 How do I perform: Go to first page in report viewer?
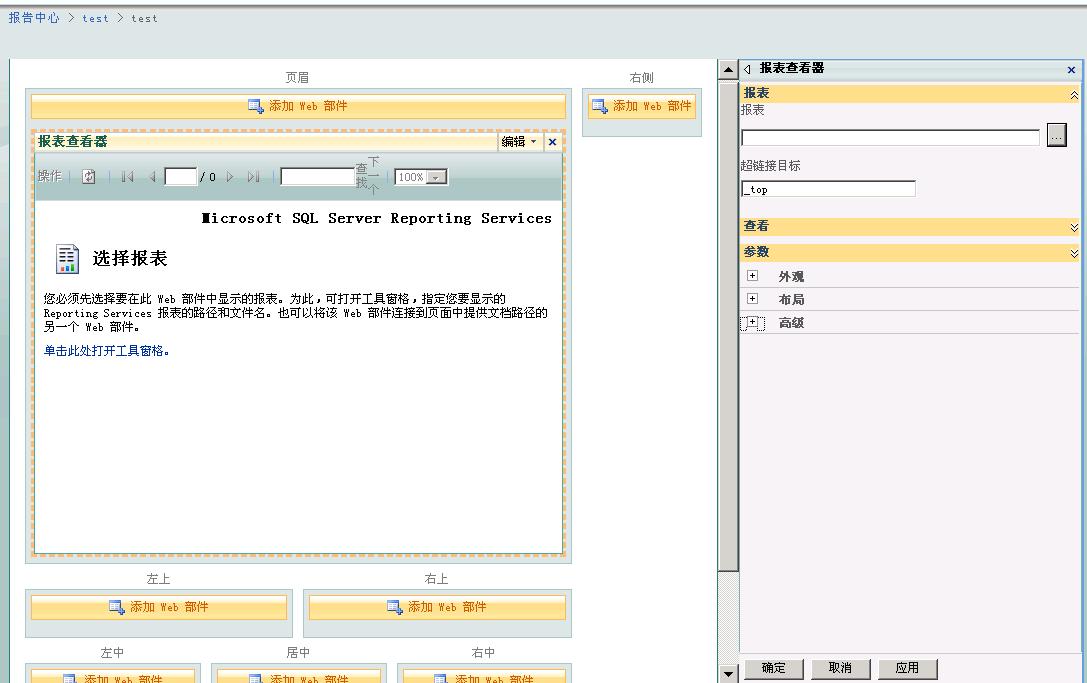[x=128, y=177]
